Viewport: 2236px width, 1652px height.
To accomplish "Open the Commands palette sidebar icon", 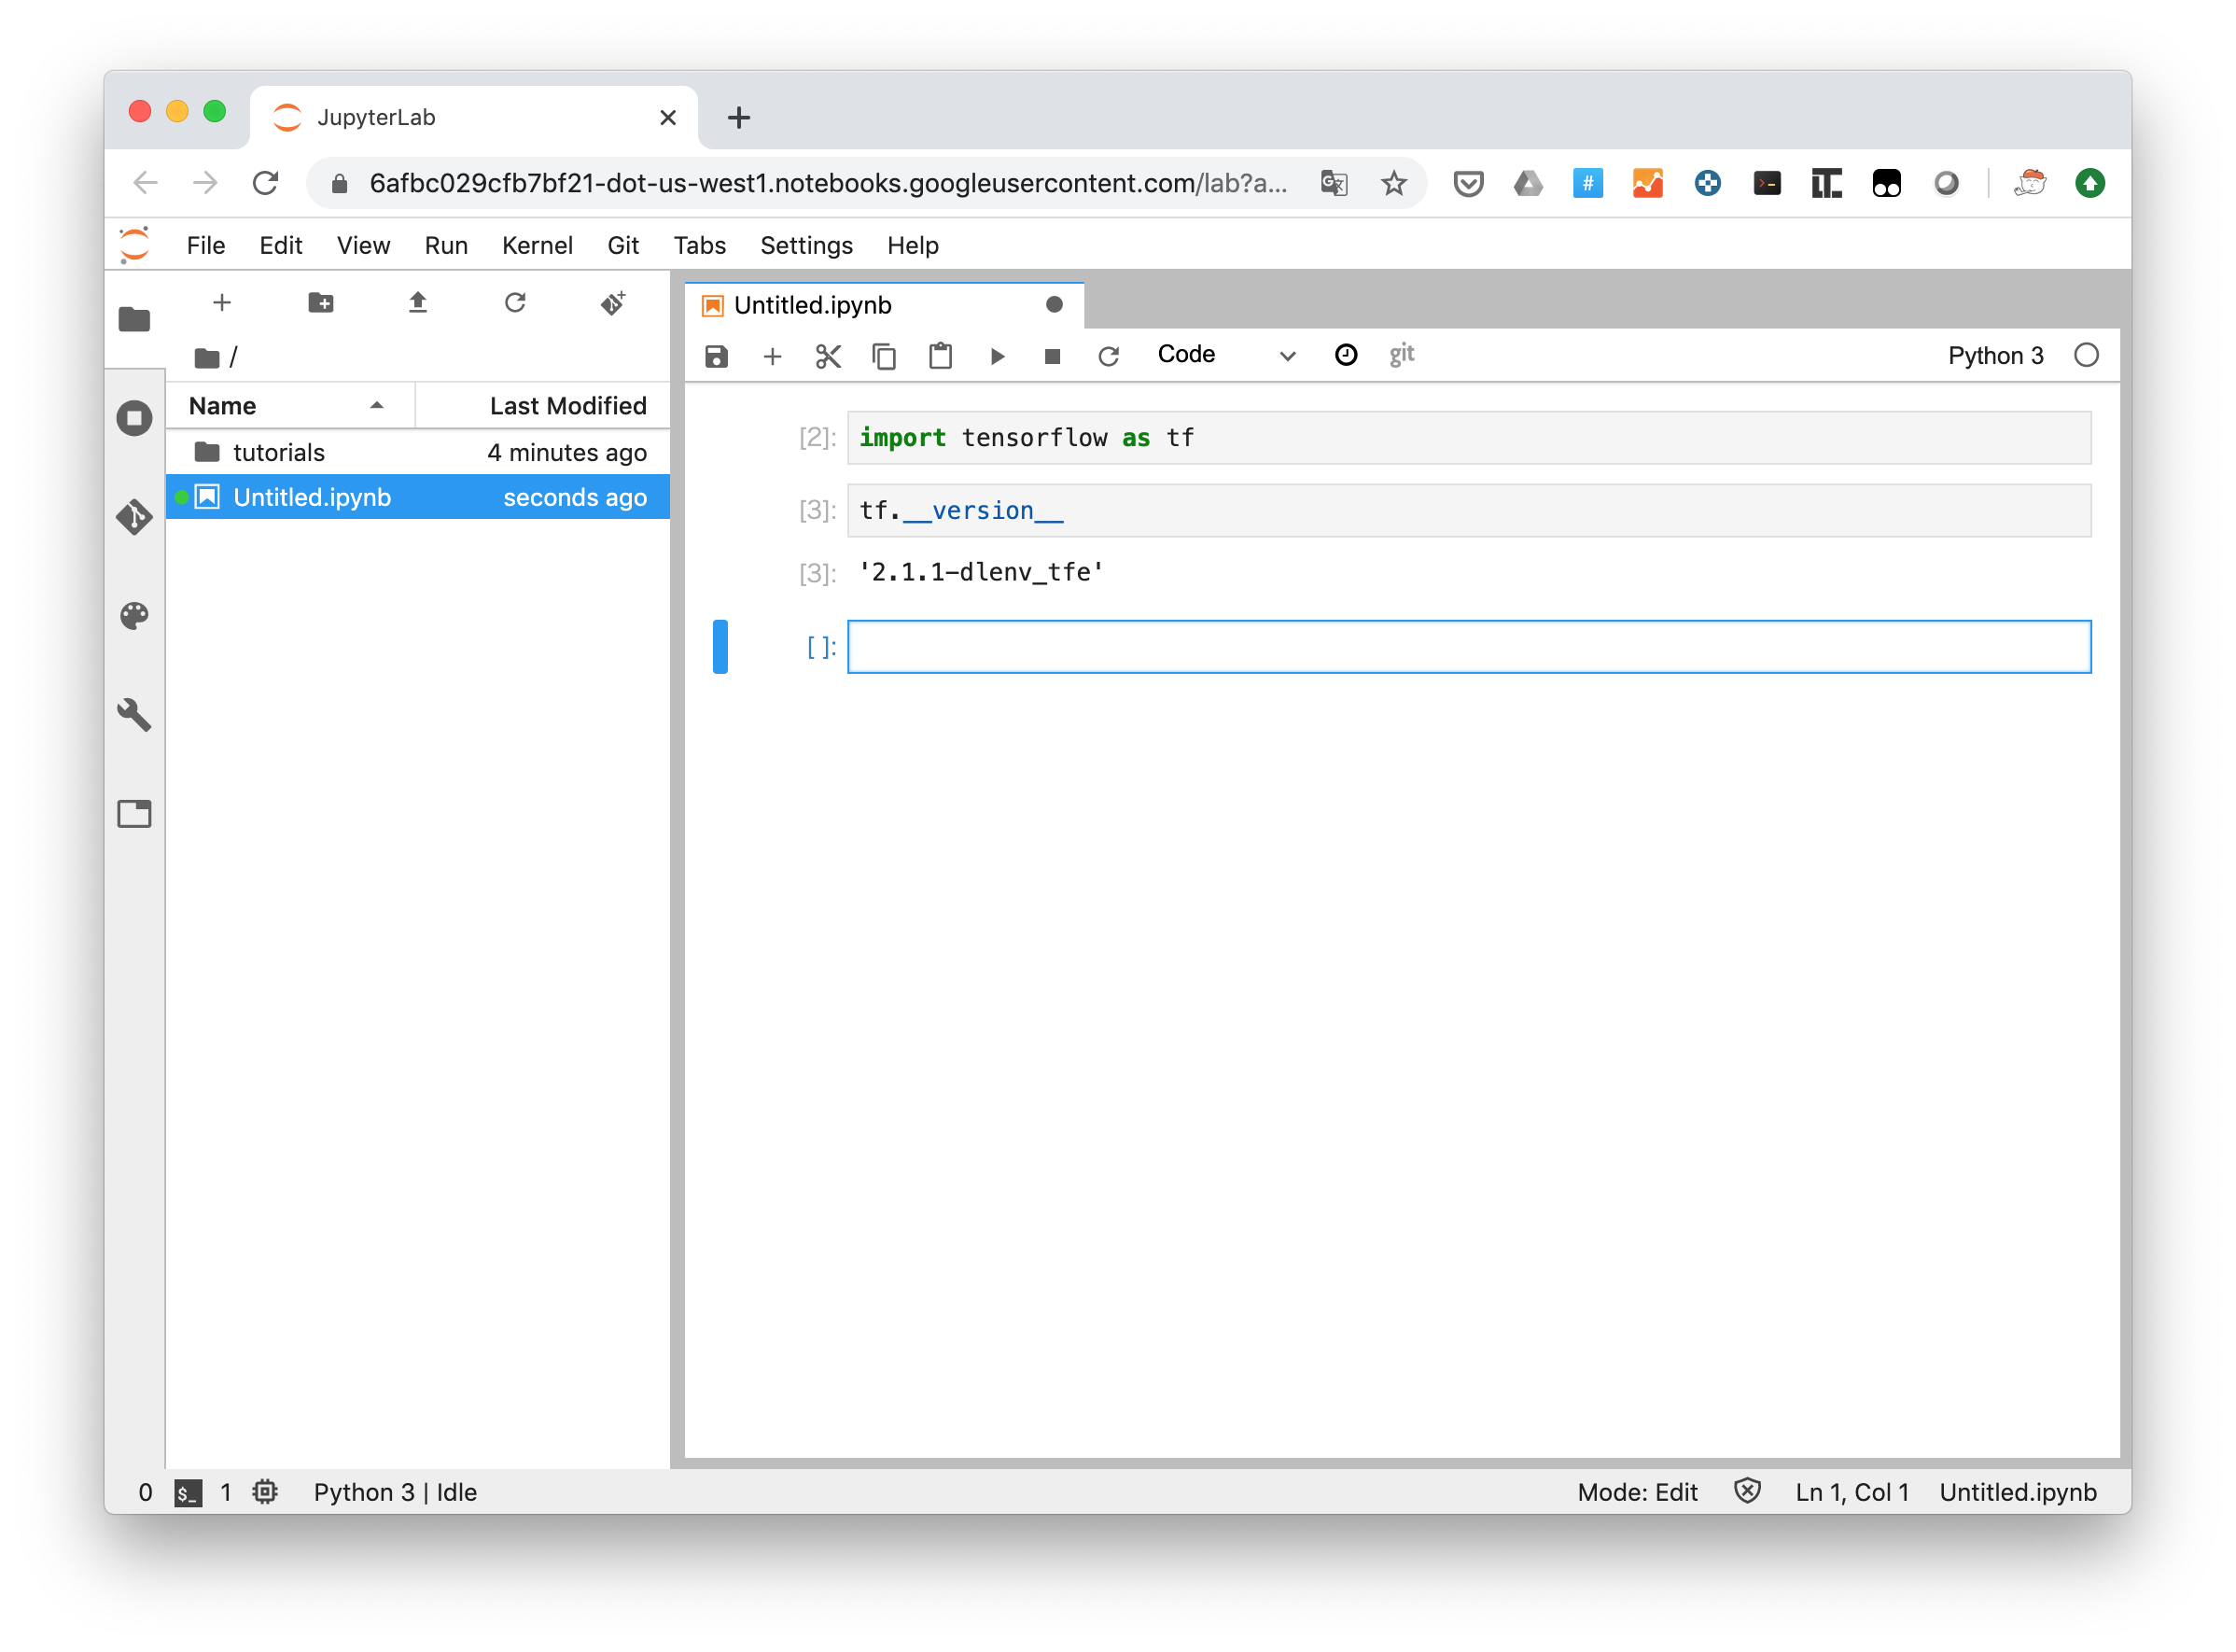I will [134, 615].
